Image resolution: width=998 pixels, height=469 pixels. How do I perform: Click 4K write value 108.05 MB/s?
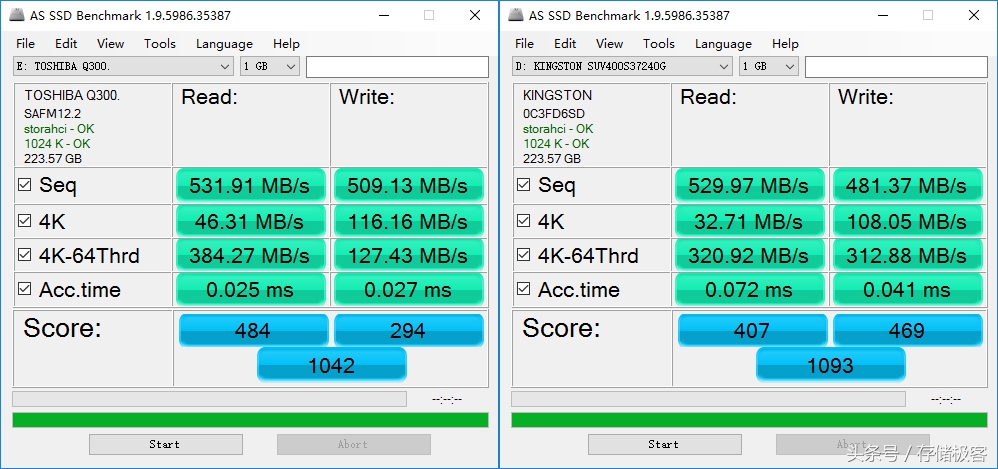pyautogui.click(x=907, y=221)
